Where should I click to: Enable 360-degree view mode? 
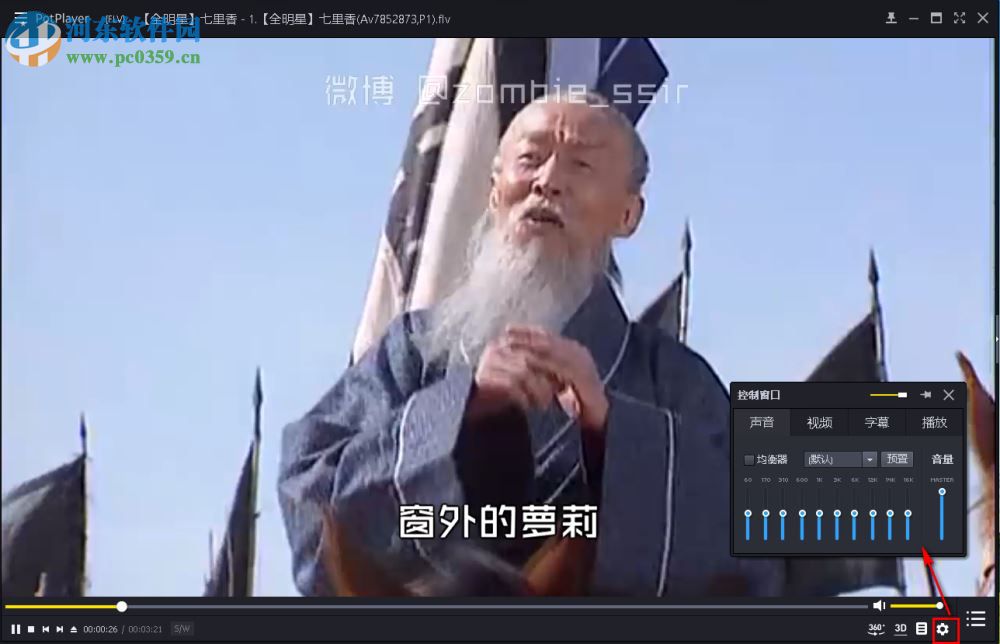point(875,628)
